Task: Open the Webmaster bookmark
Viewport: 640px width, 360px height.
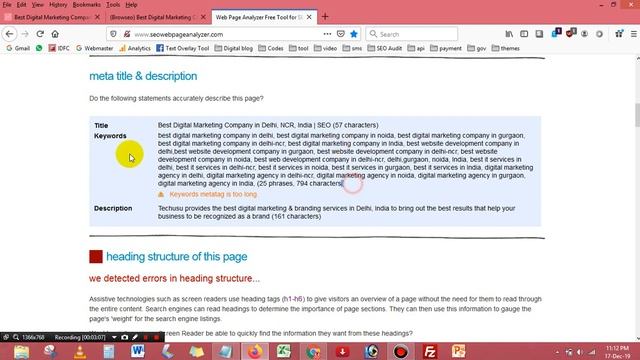Action: click(x=94, y=48)
